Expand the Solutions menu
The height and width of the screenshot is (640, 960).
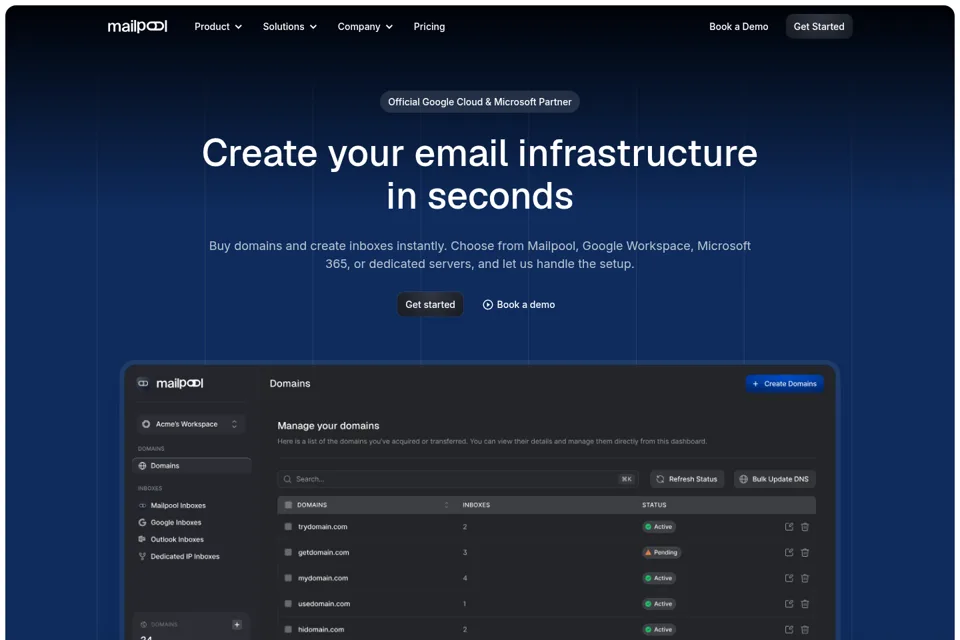point(290,27)
